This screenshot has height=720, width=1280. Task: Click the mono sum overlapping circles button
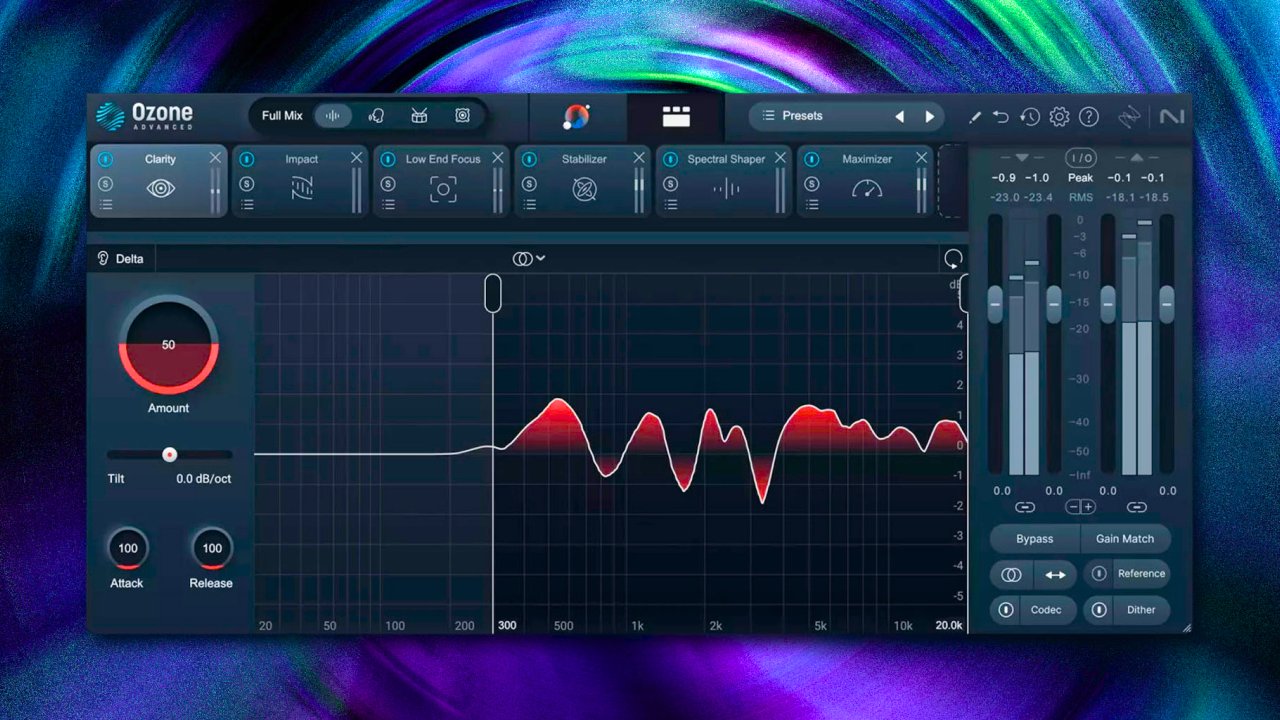1011,575
